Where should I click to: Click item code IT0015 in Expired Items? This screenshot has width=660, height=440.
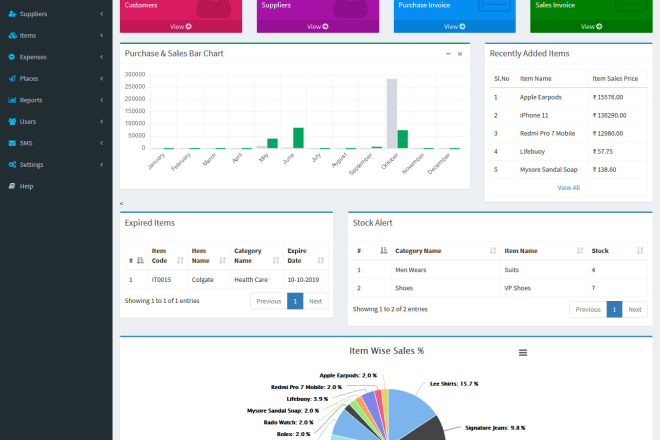[x=161, y=280]
